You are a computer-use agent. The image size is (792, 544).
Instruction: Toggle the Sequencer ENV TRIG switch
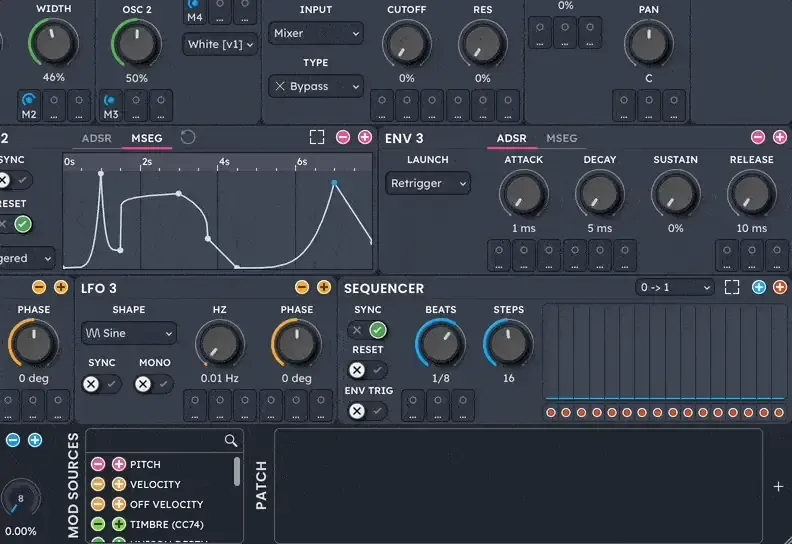368,411
